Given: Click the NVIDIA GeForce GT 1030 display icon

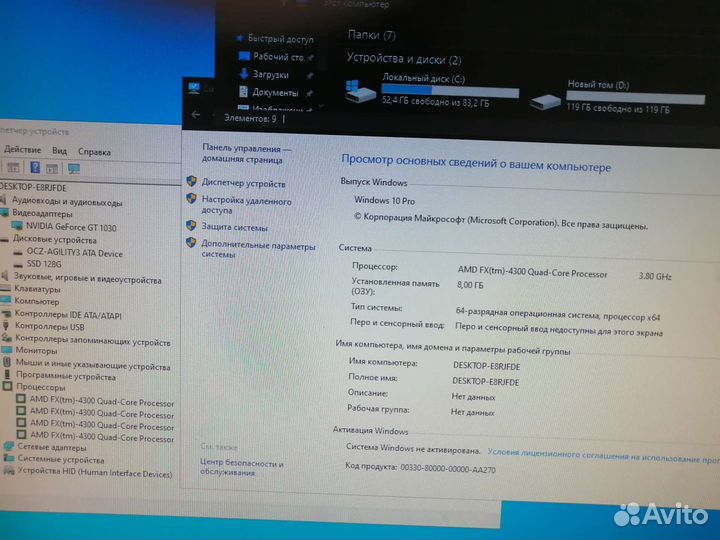Looking at the screenshot, I should coord(17,226).
